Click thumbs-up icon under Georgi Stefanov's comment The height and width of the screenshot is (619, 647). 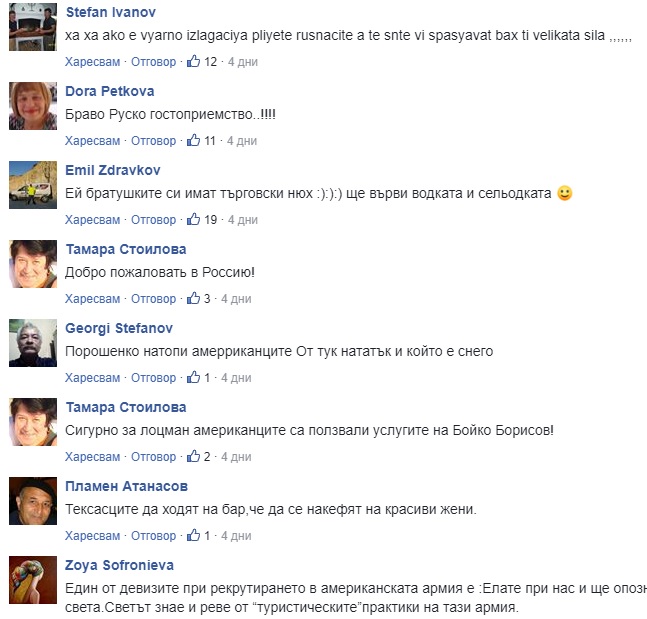point(194,377)
